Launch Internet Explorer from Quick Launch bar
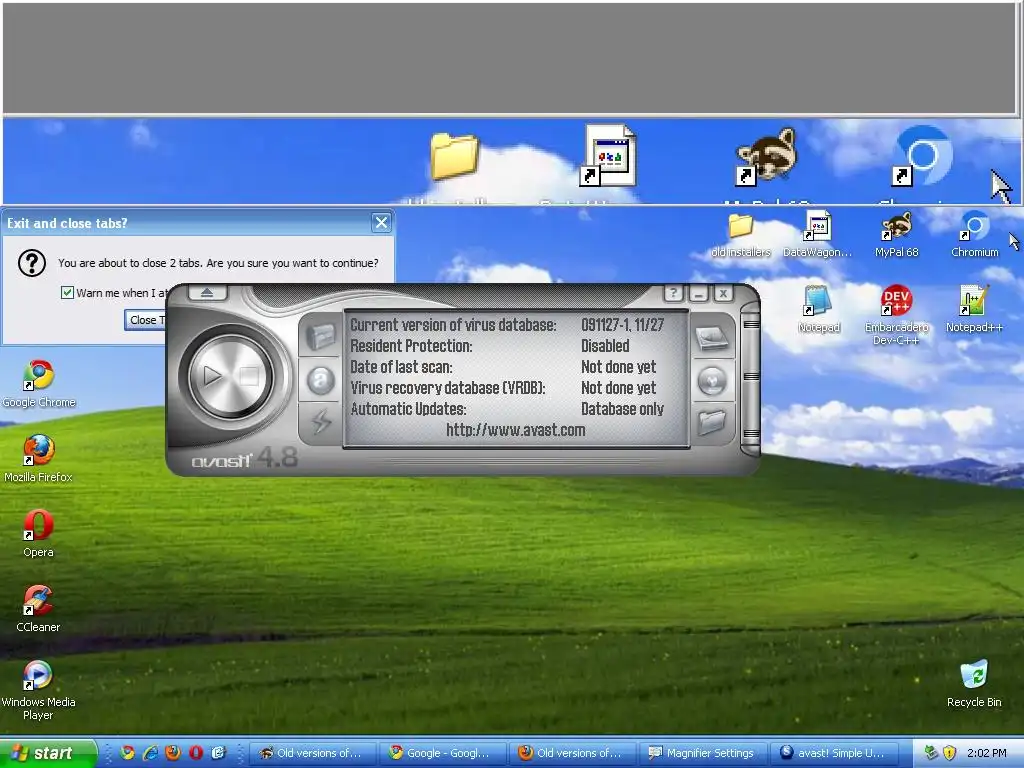This screenshot has height=768, width=1024. pyautogui.click(x=150, y=753)
